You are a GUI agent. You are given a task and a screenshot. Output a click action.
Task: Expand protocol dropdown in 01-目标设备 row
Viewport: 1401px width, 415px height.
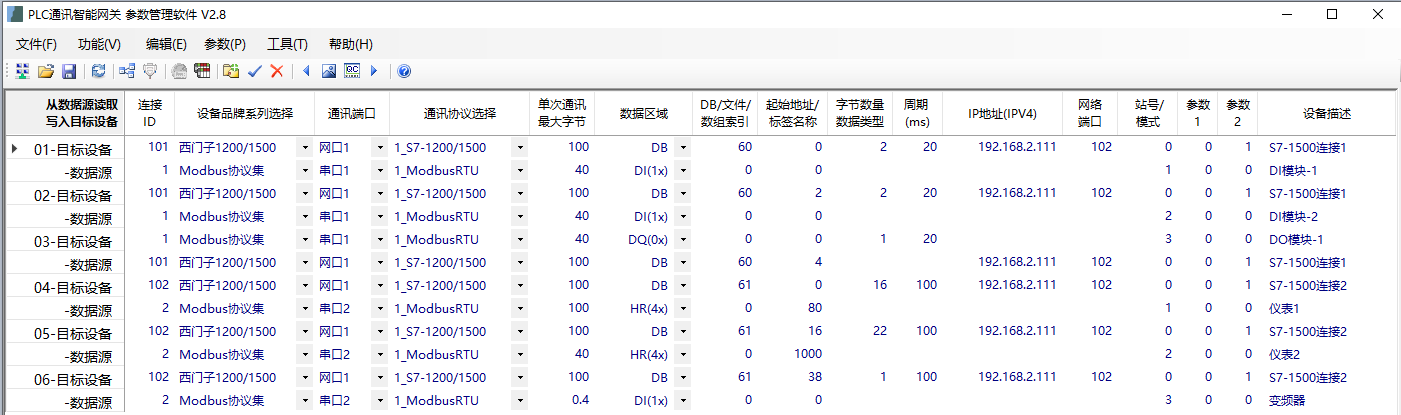520,148
